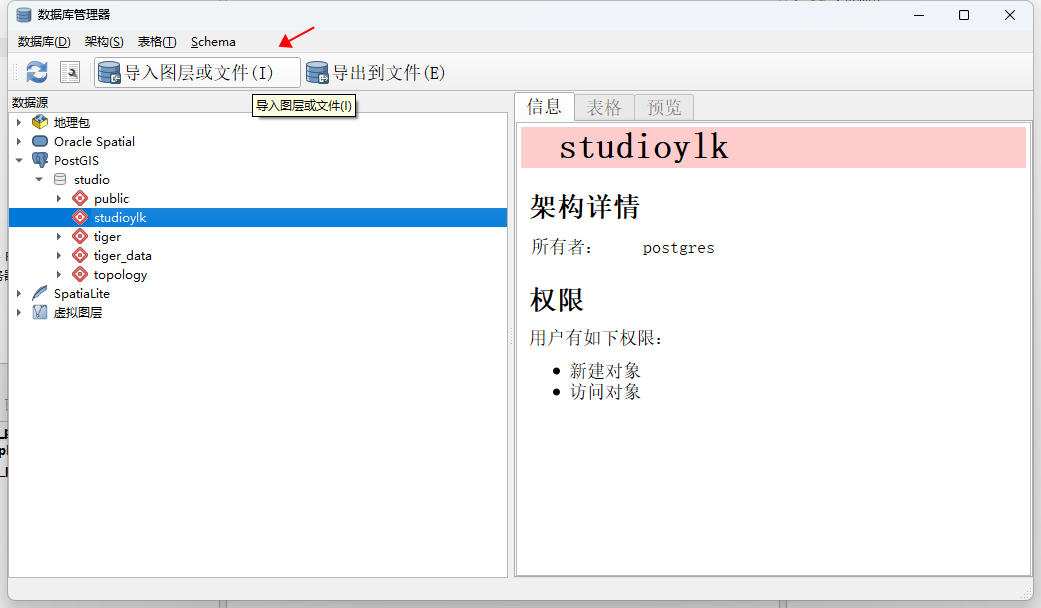The height and width of the screenshot is (608, 1041).
Task: Click the 架构详情 heading
Action: click(x=585, y=207)
